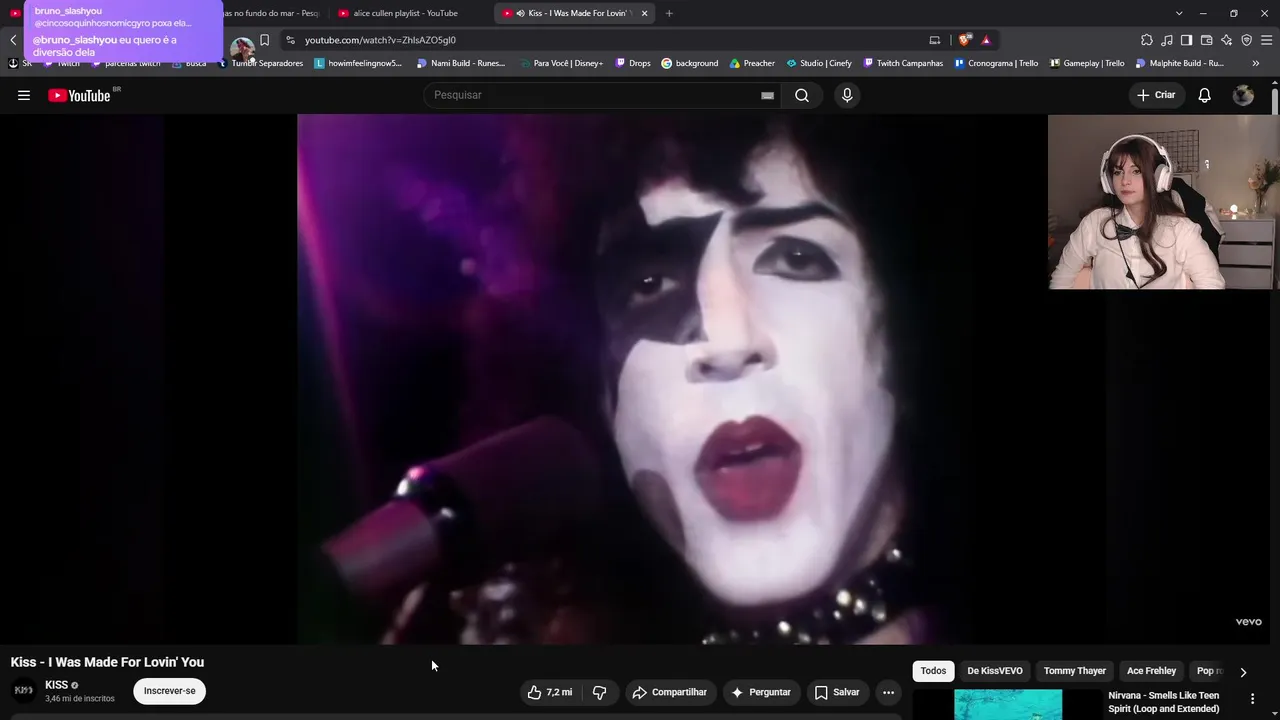Open the Cronograma | Trello bookmark
The image size is (1280, 720).
click(x=996, y=63)
